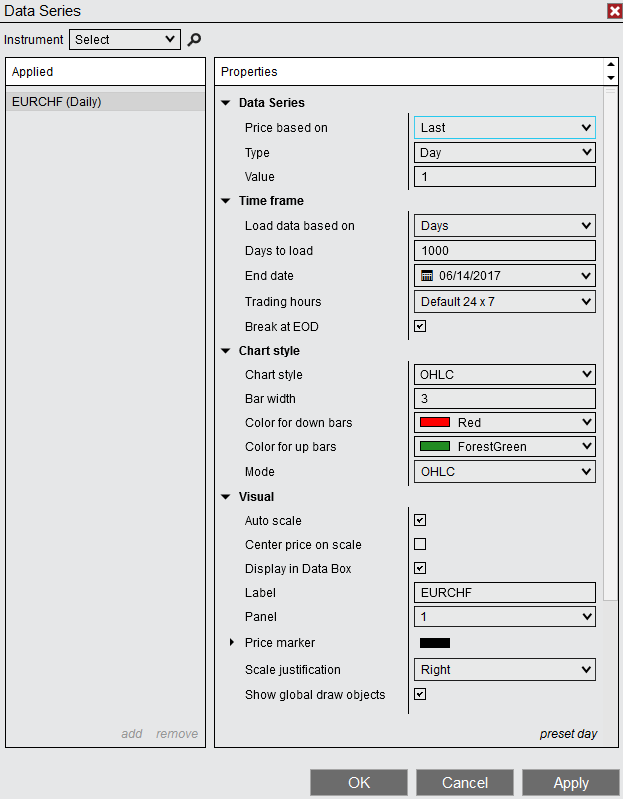
Task: Uncheck Show global draw objects
Action: click(420, 694)
